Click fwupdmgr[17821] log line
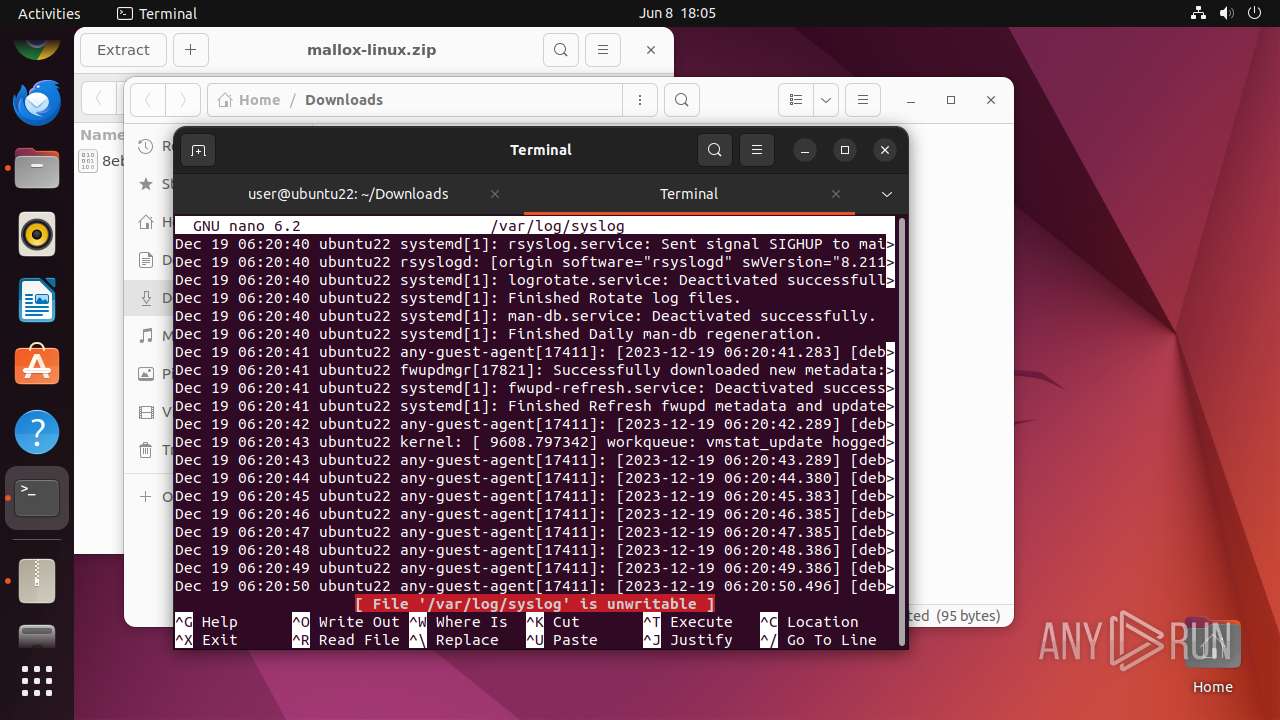This screenshot has height=720, width=1280. tap(535, 370)
